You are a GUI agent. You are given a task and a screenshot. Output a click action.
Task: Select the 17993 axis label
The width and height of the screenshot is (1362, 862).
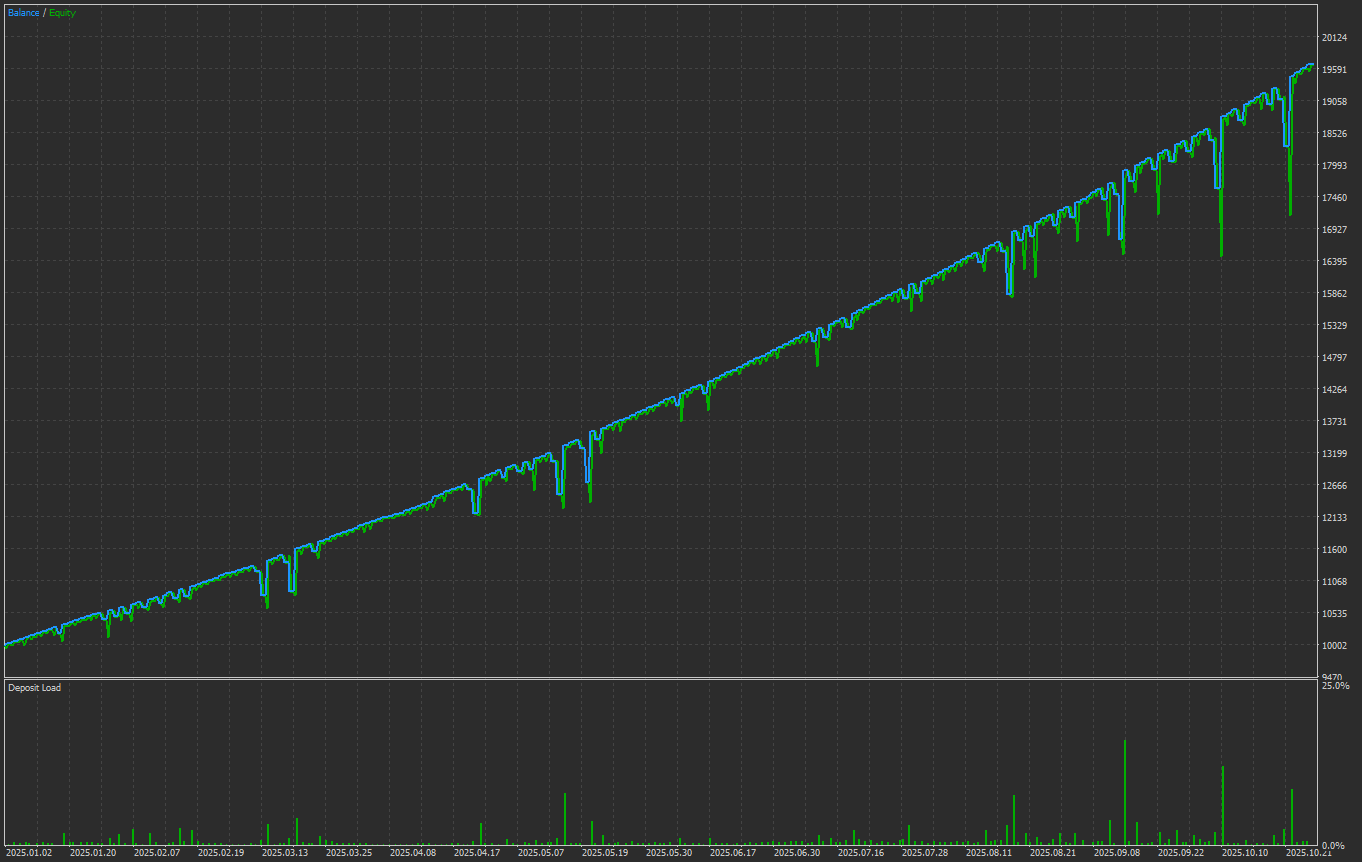(x=1333, y=166)
